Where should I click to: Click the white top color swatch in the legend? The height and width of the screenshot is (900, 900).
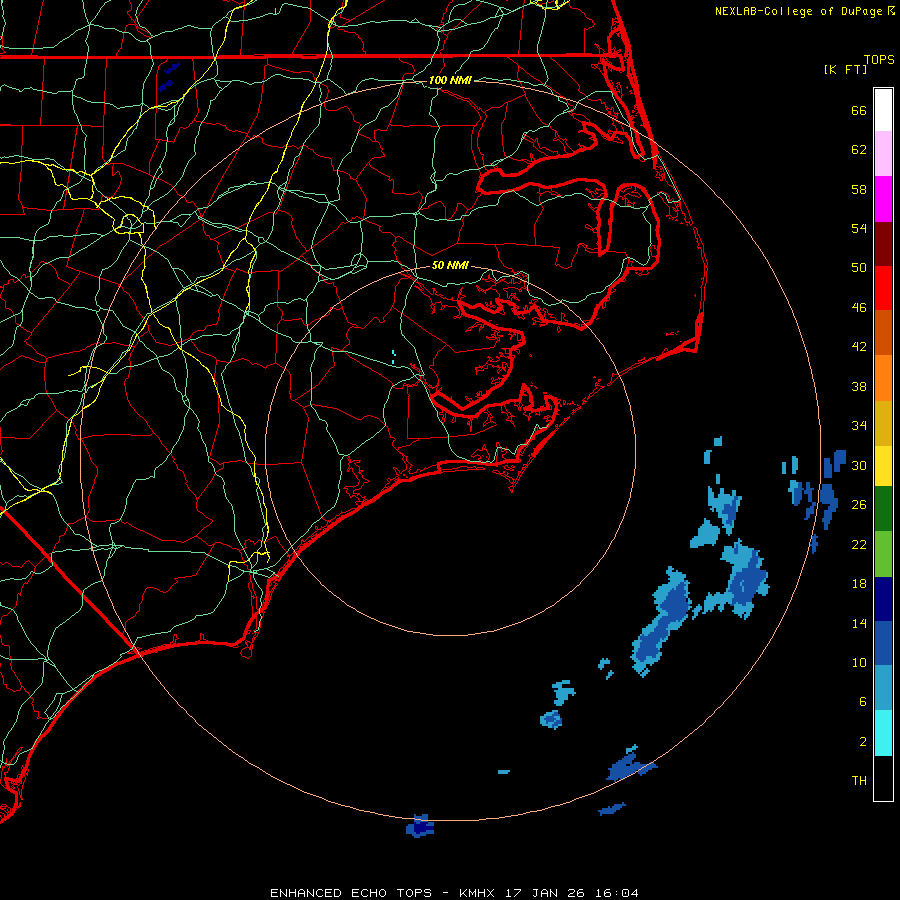coord(883,110)
